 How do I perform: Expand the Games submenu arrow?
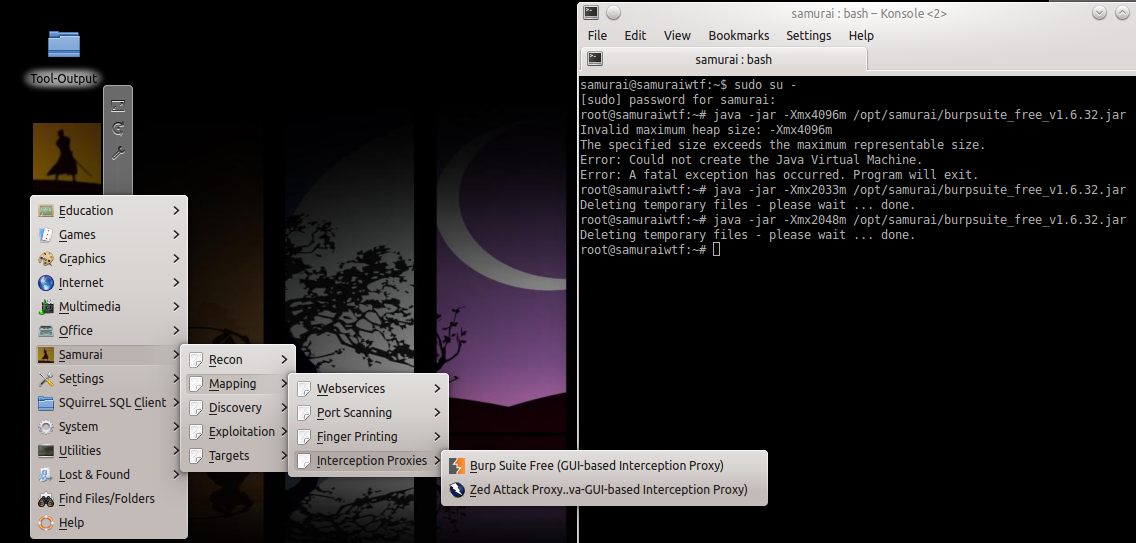[x=176, y=234]
